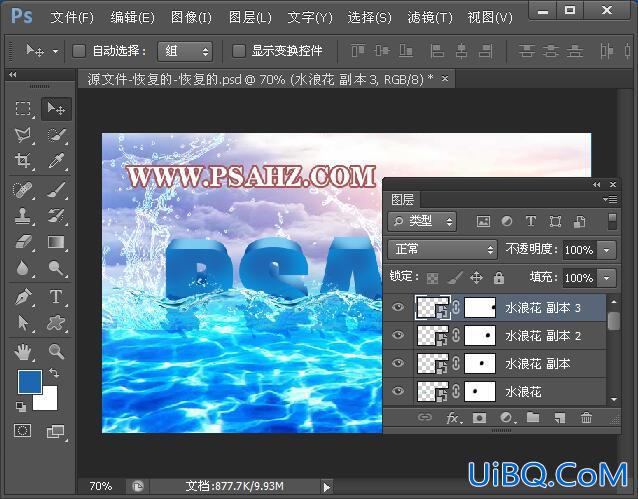Toggle type layer filter
Image resolution: width=638 pixels, height=499 pixels.
[531, 221]
